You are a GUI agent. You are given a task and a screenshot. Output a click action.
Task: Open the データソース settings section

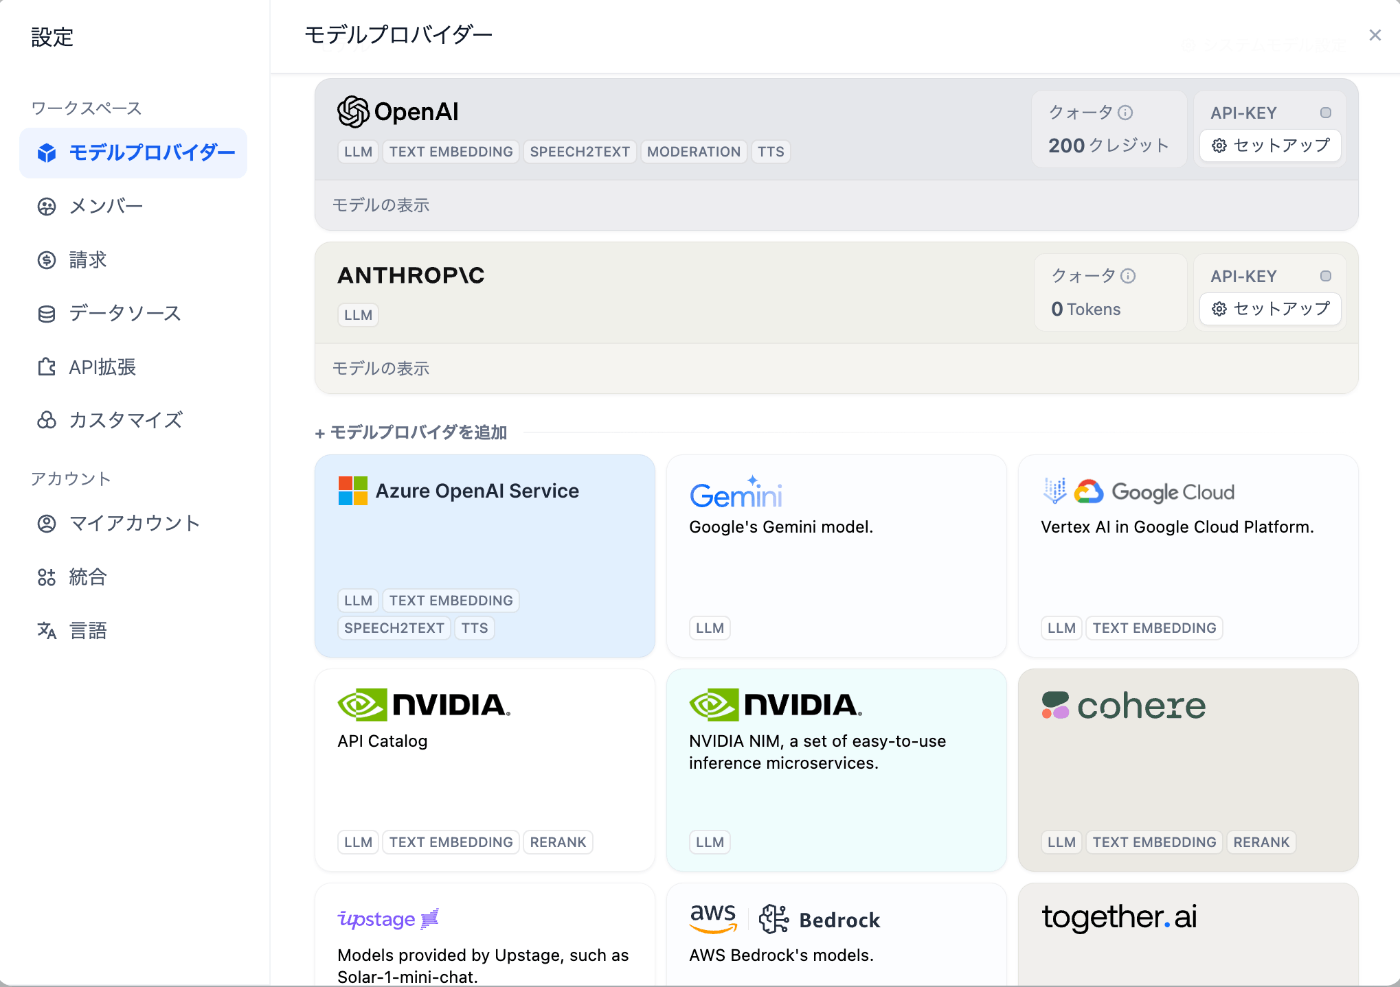(133, 314)
